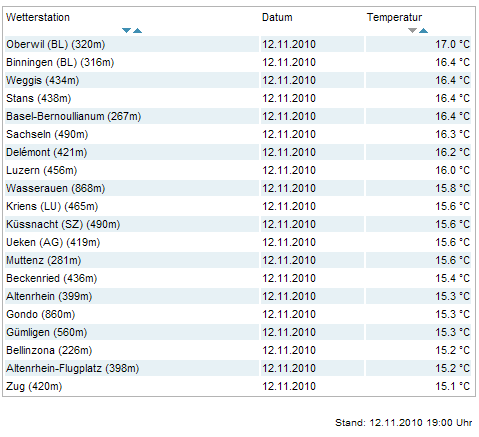Sort Wetterstation column descending arrow
Viewport: 479px width, 437px height.
pyautogui.click(x=126, y=31)
